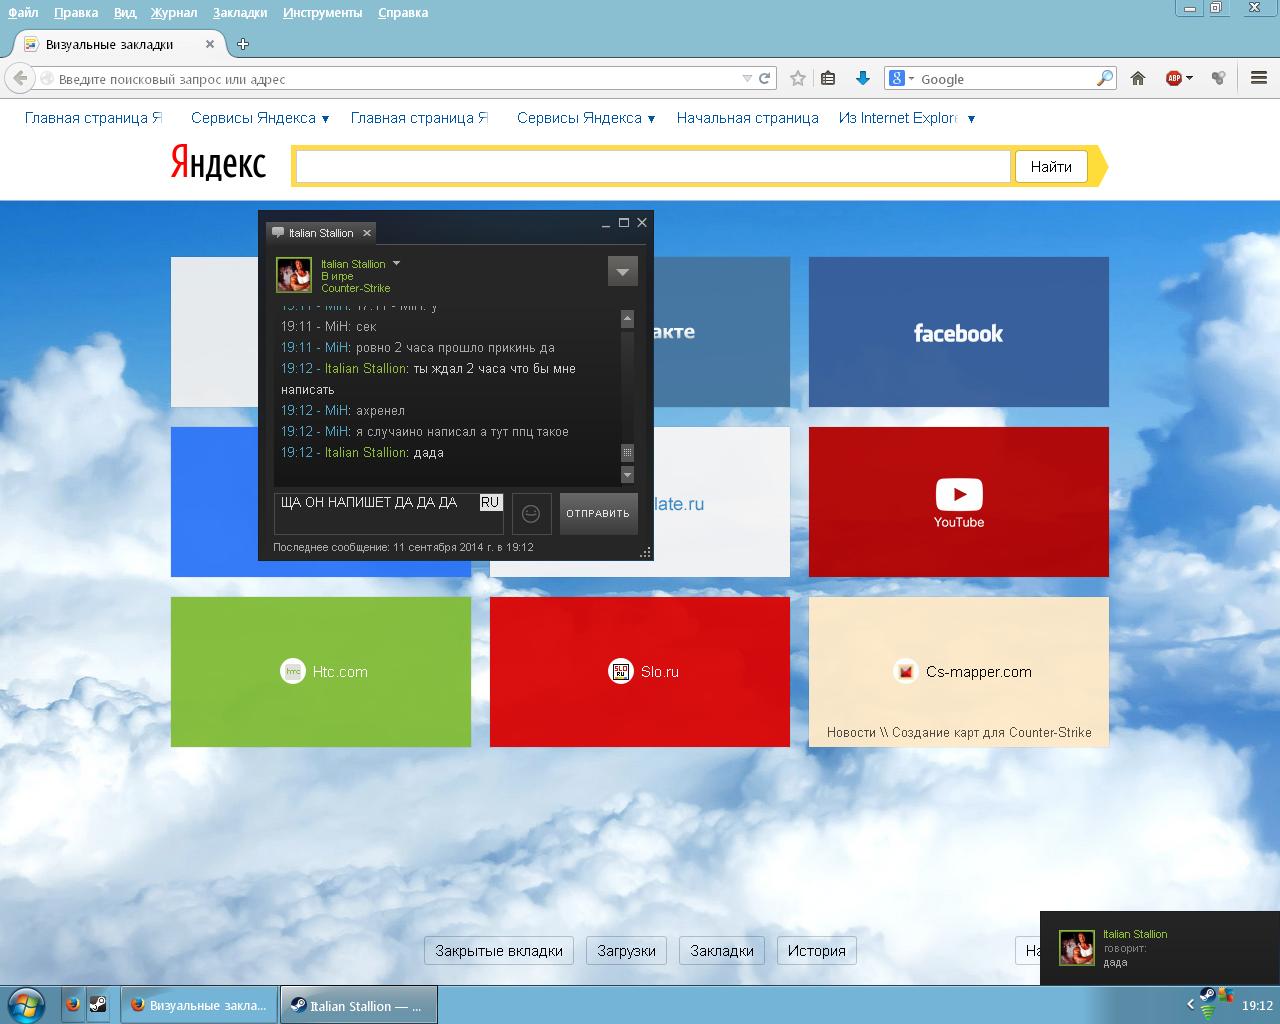Reload the current page

point(765,78)
